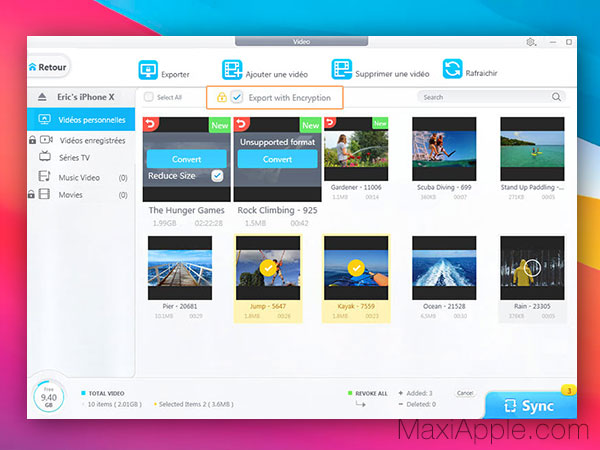Screen dimensions: 600x450
Task: Click Convert on Rock Climbing - 925
Action: (277, 159)
